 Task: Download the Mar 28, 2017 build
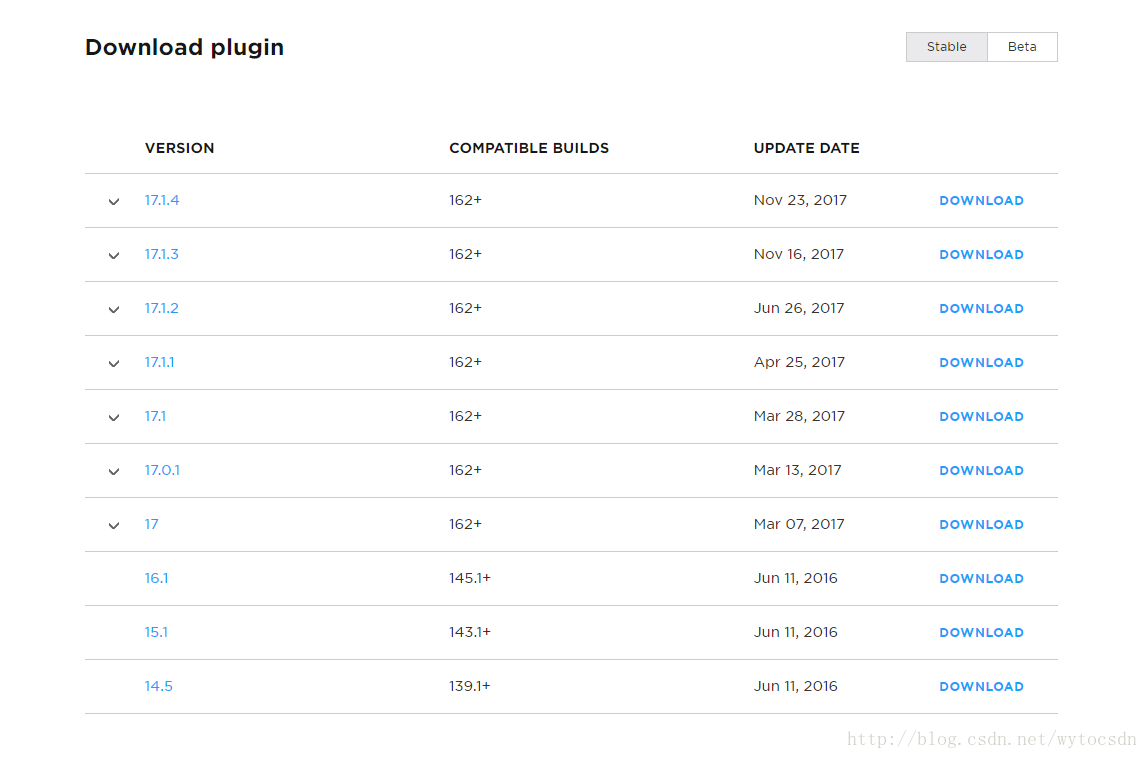[981, 416]
